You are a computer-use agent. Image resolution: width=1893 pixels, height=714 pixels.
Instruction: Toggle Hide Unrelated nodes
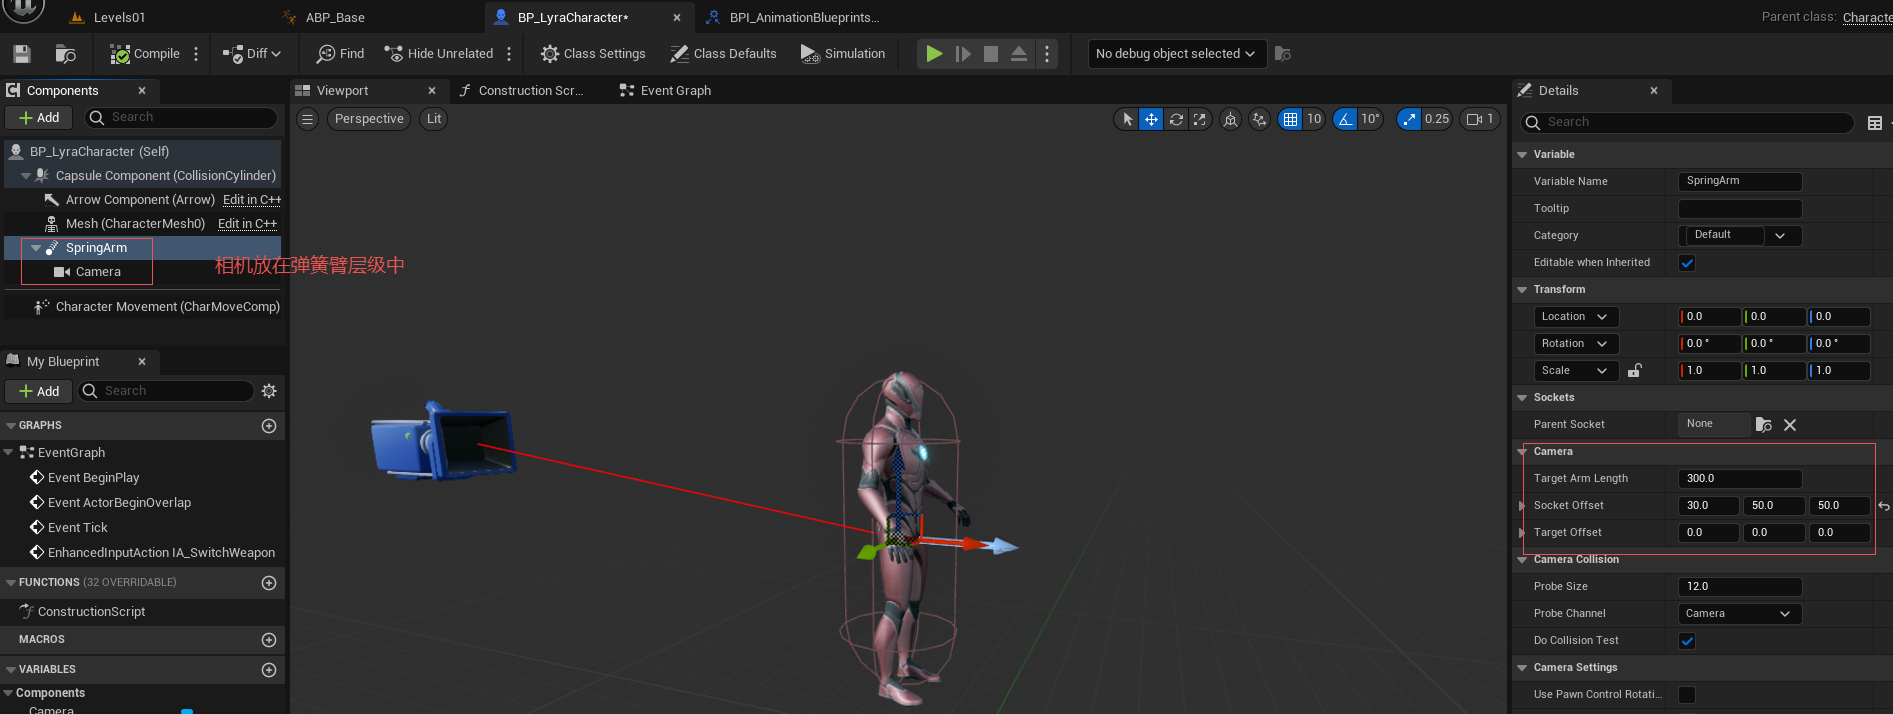[439, 54]
